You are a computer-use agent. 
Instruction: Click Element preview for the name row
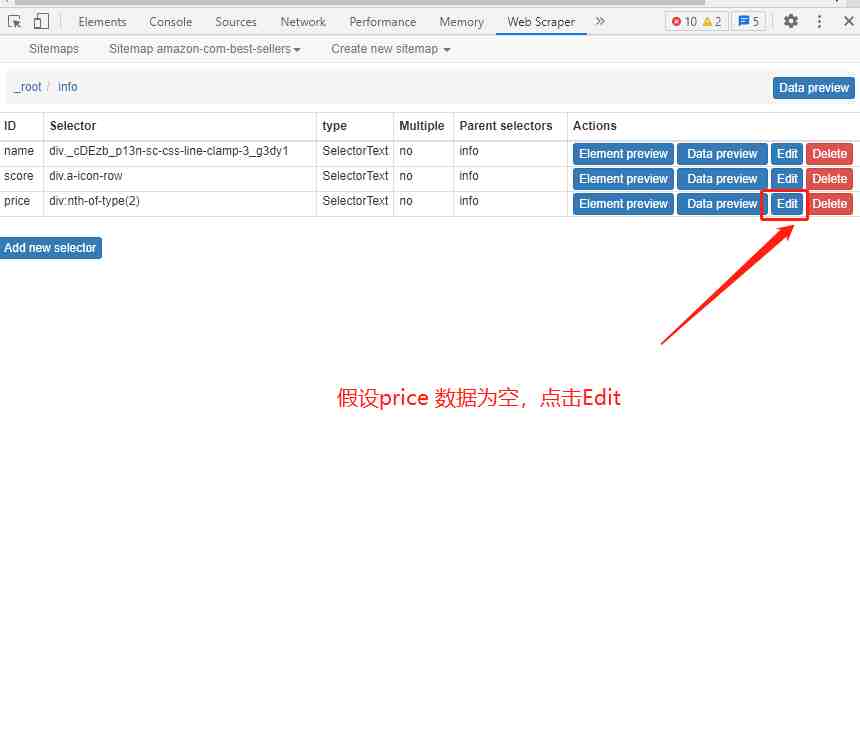coord(623,154)
